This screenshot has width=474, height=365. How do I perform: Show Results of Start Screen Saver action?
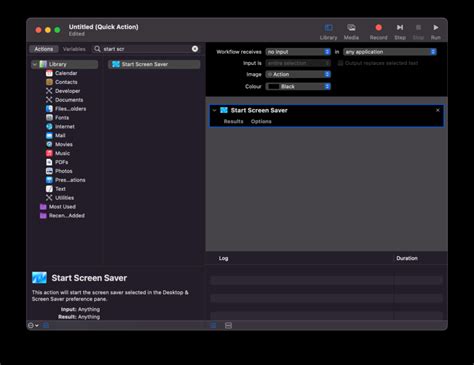click(x=233, y=121)
